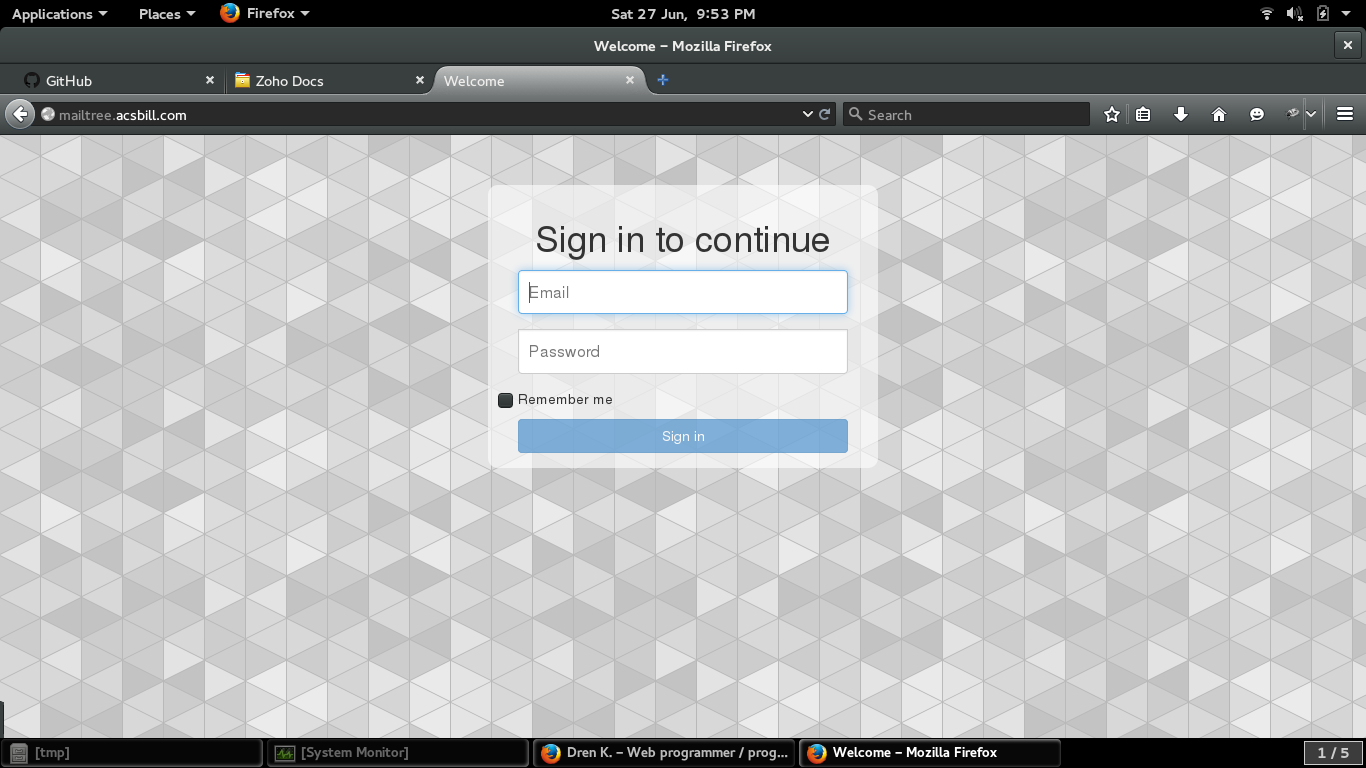
Task: Reload the current page
Action: (x=825, y=115)
